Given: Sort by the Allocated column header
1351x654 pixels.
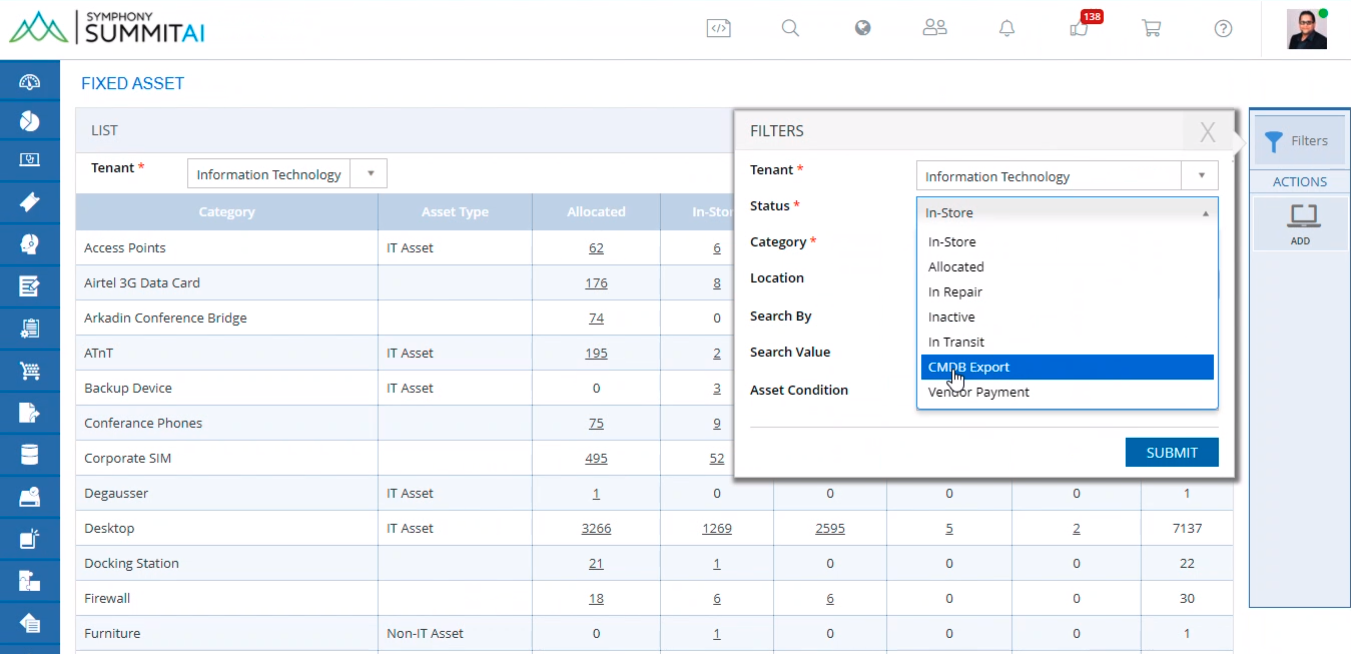Looking at the screenshot, I should [596, 212].
